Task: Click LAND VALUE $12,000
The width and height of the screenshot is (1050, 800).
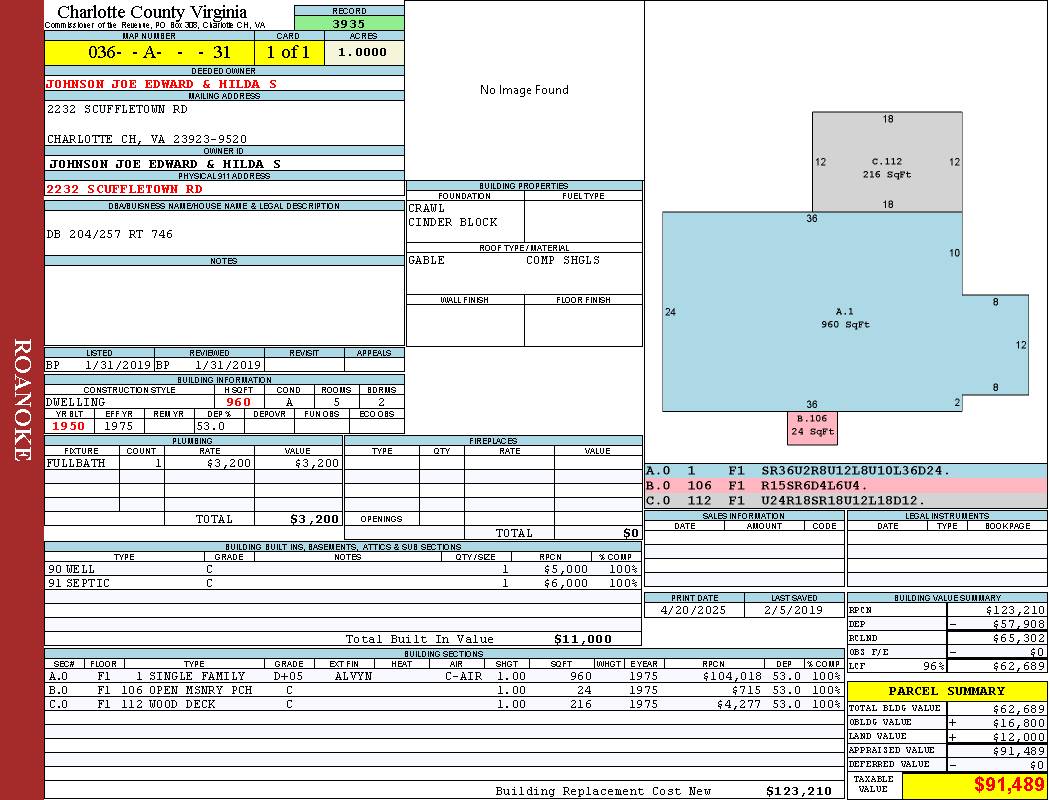Action: pos(1019,737)
